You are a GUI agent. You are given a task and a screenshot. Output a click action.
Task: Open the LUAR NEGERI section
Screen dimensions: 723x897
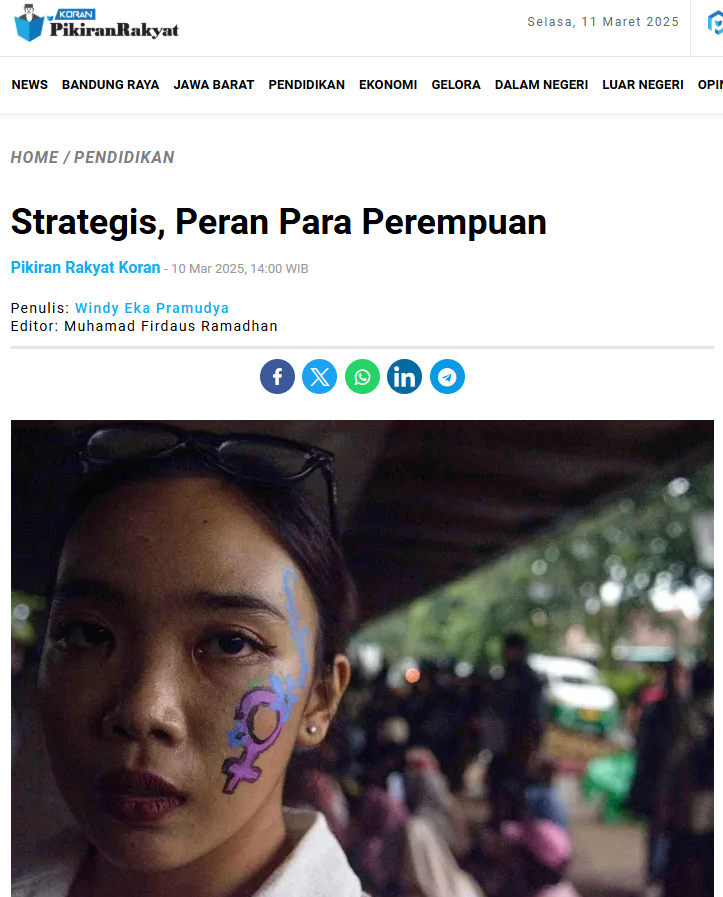click(x=643, y=85)
